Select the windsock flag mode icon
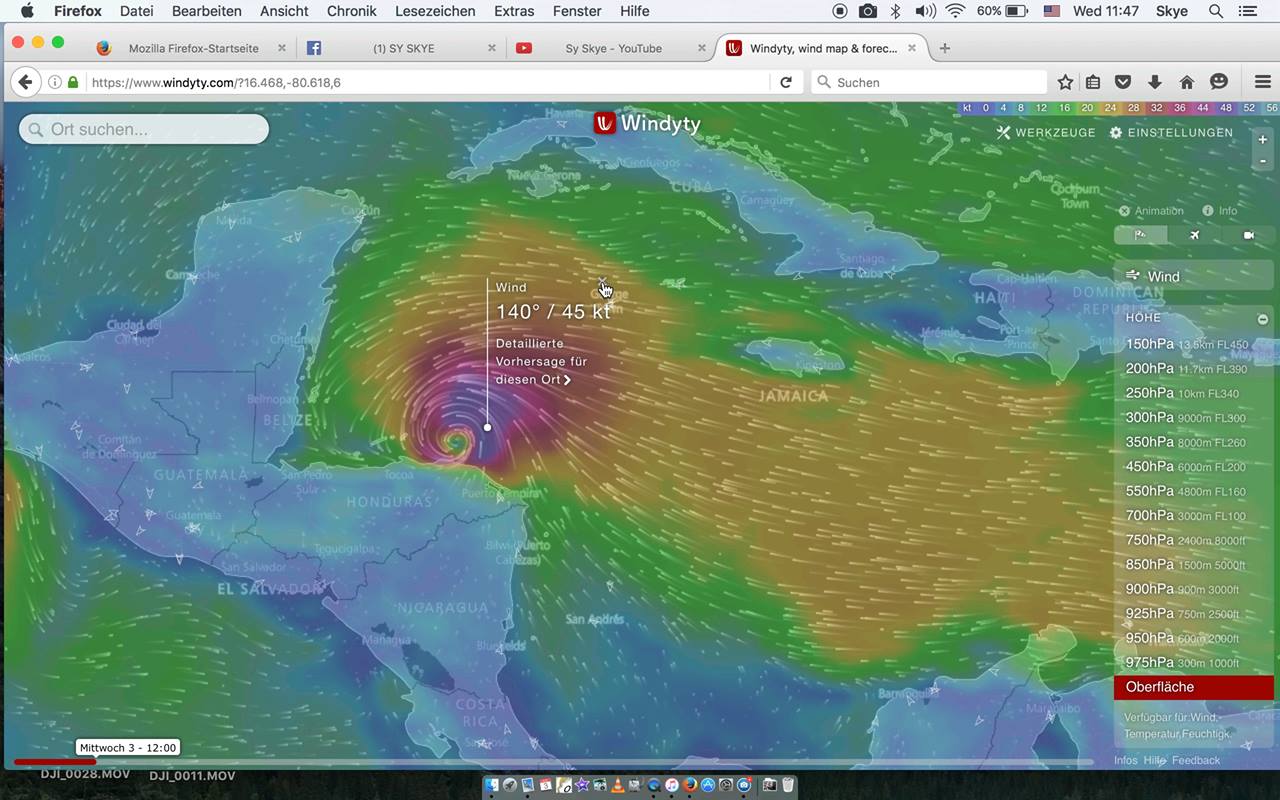This screenshot has height=800, width=1280. click(1140, 235)
